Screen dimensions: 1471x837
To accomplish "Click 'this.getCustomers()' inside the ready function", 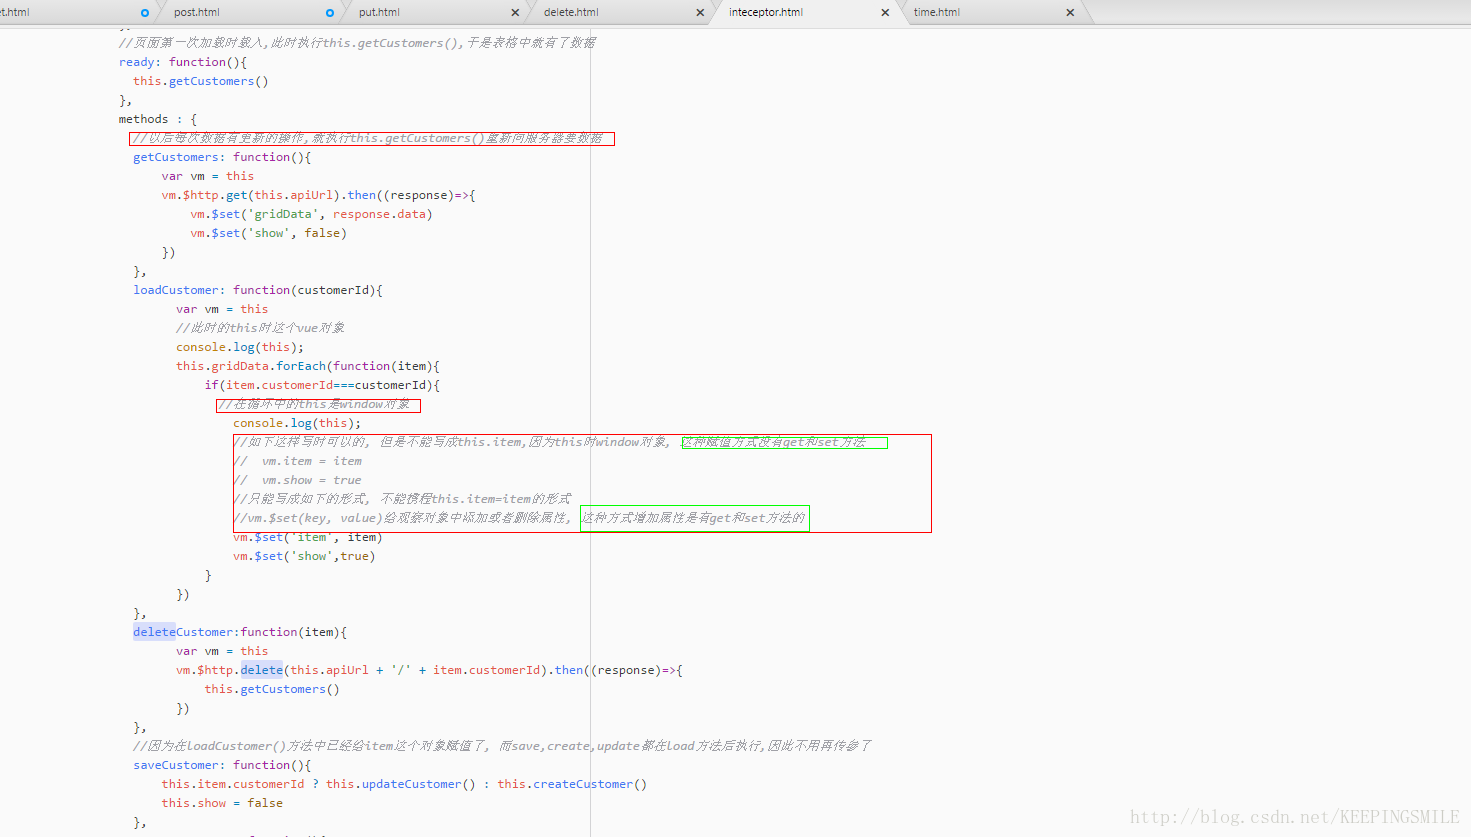I will click(x=201, y=81).
